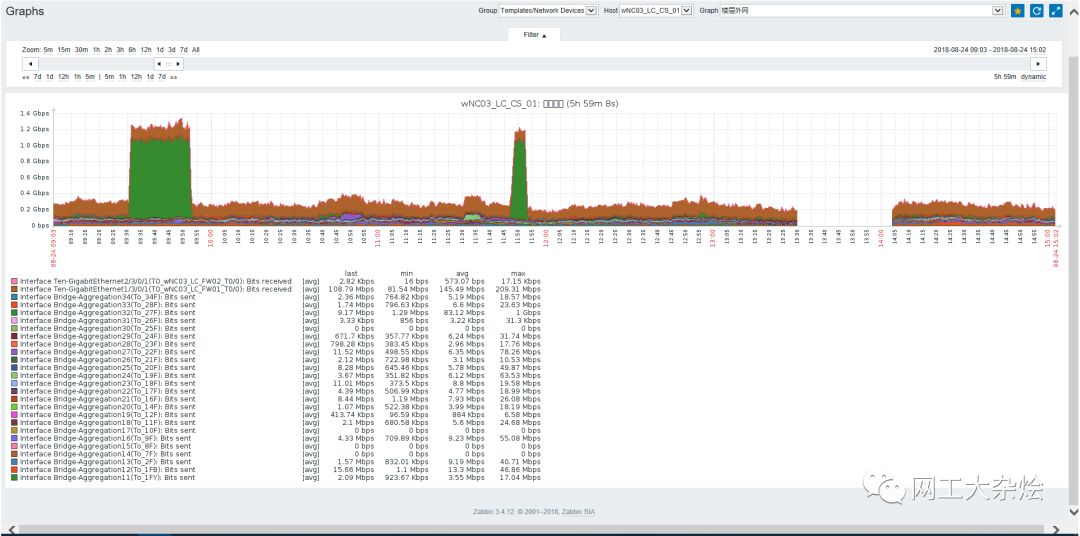Set zoom to All

(x=196, y=50)
